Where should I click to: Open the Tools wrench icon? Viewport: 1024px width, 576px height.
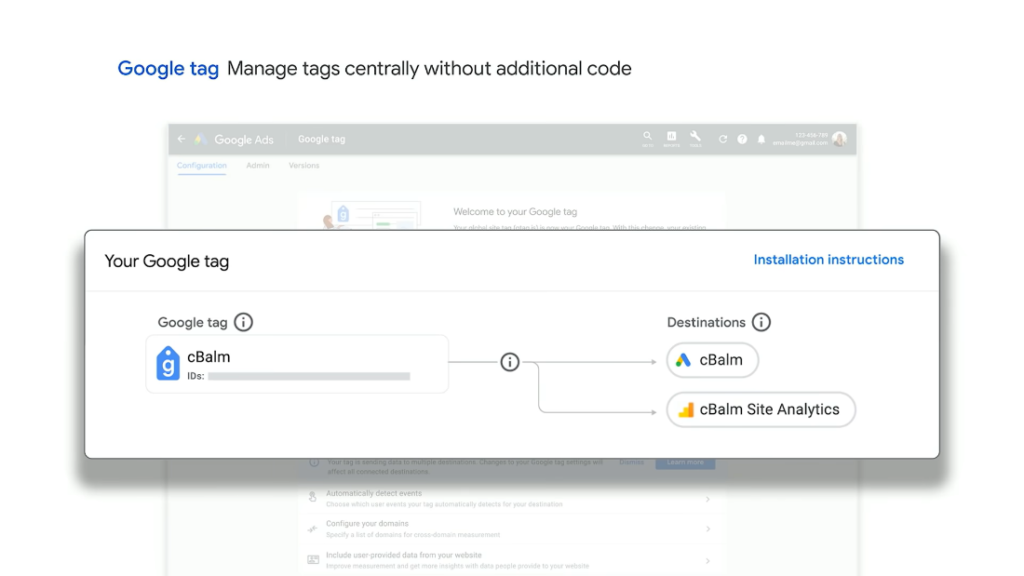click(695, 137)
